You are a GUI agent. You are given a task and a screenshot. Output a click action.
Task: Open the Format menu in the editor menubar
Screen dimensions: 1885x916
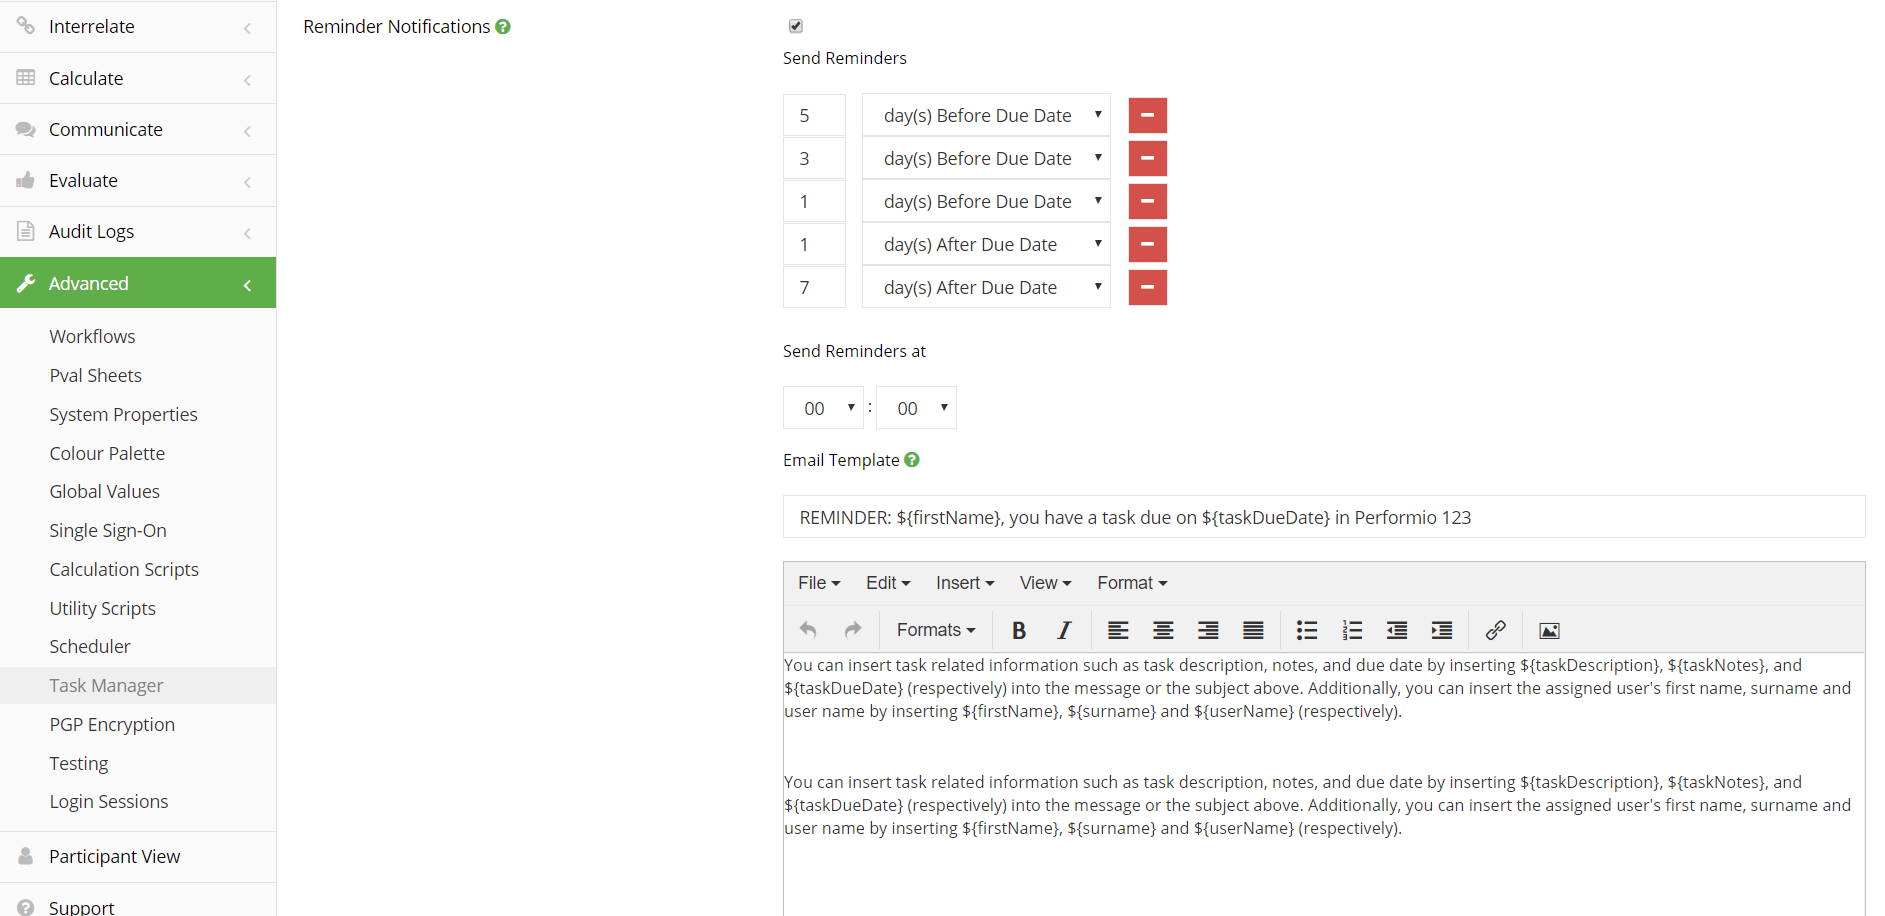point(1132,583)
